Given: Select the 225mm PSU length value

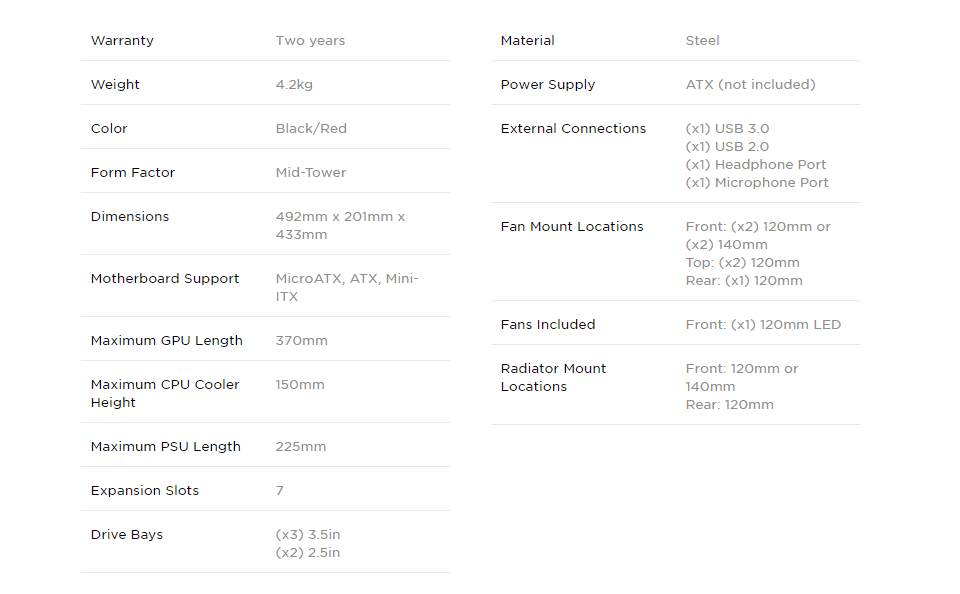Looking at the screenshot, I should 301,446.
